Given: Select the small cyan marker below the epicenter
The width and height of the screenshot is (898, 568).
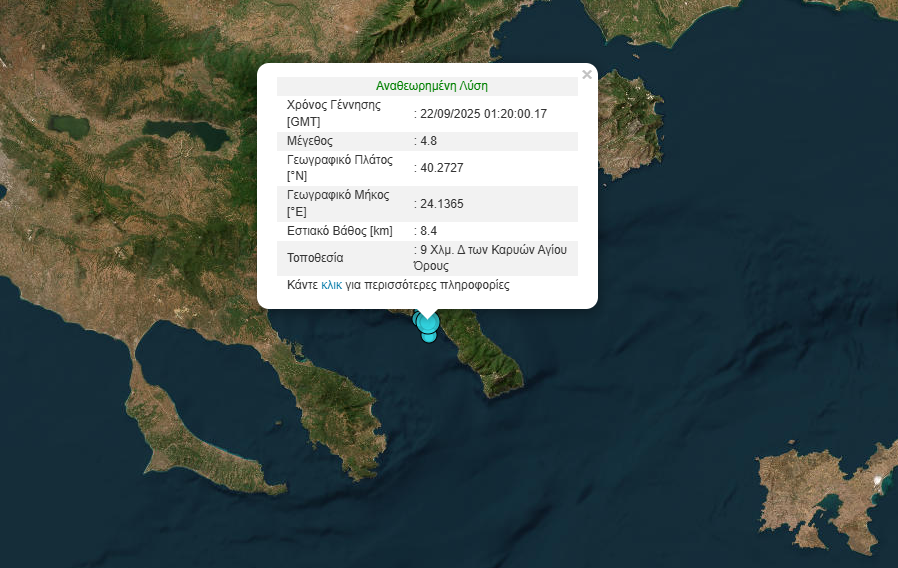Looking at the screenshot, I should (x=429, y=336).
